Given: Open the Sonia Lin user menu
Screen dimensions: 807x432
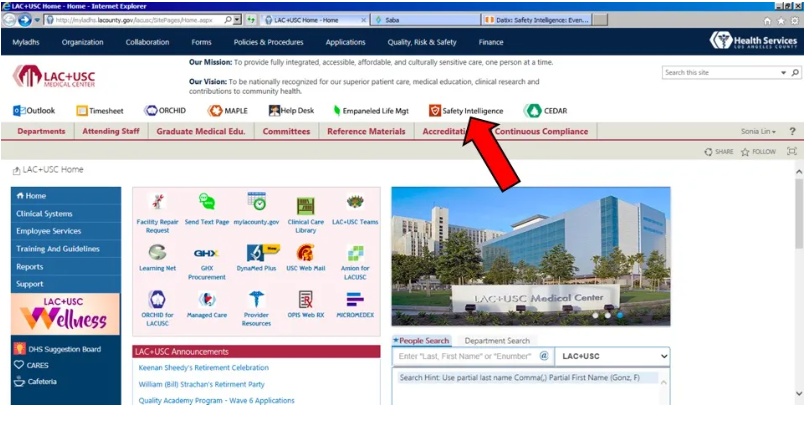Looking at the screenshot, I should point(758,131).
